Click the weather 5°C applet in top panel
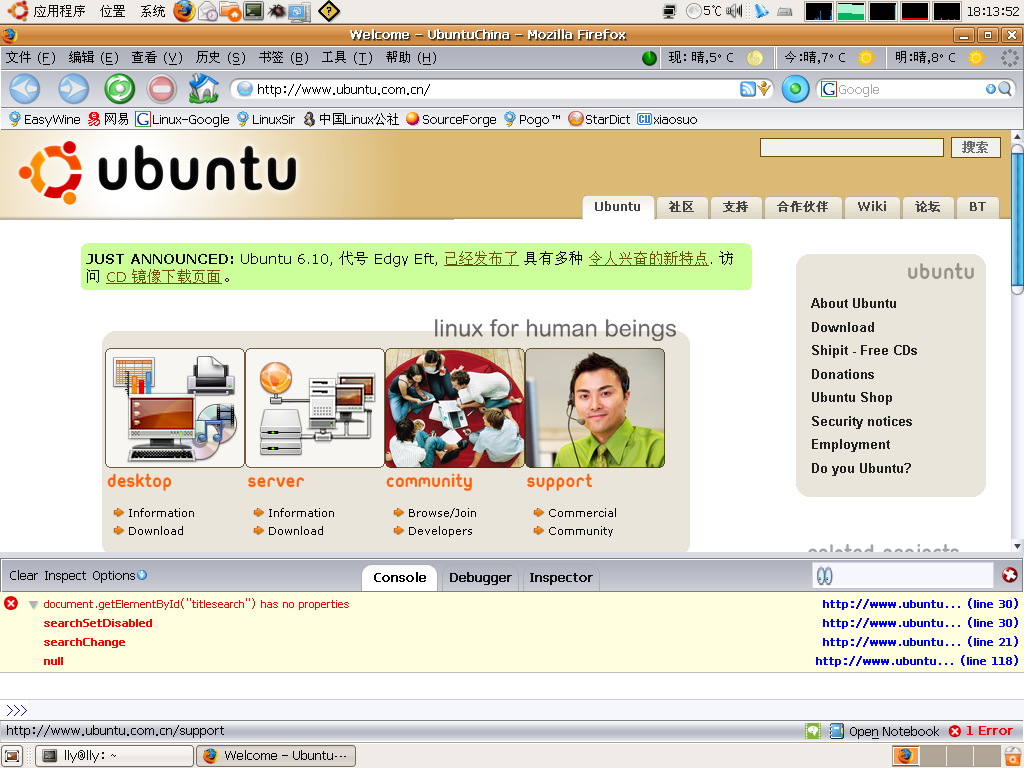This screenshot has height=768, width=1024. pos(704,11)
